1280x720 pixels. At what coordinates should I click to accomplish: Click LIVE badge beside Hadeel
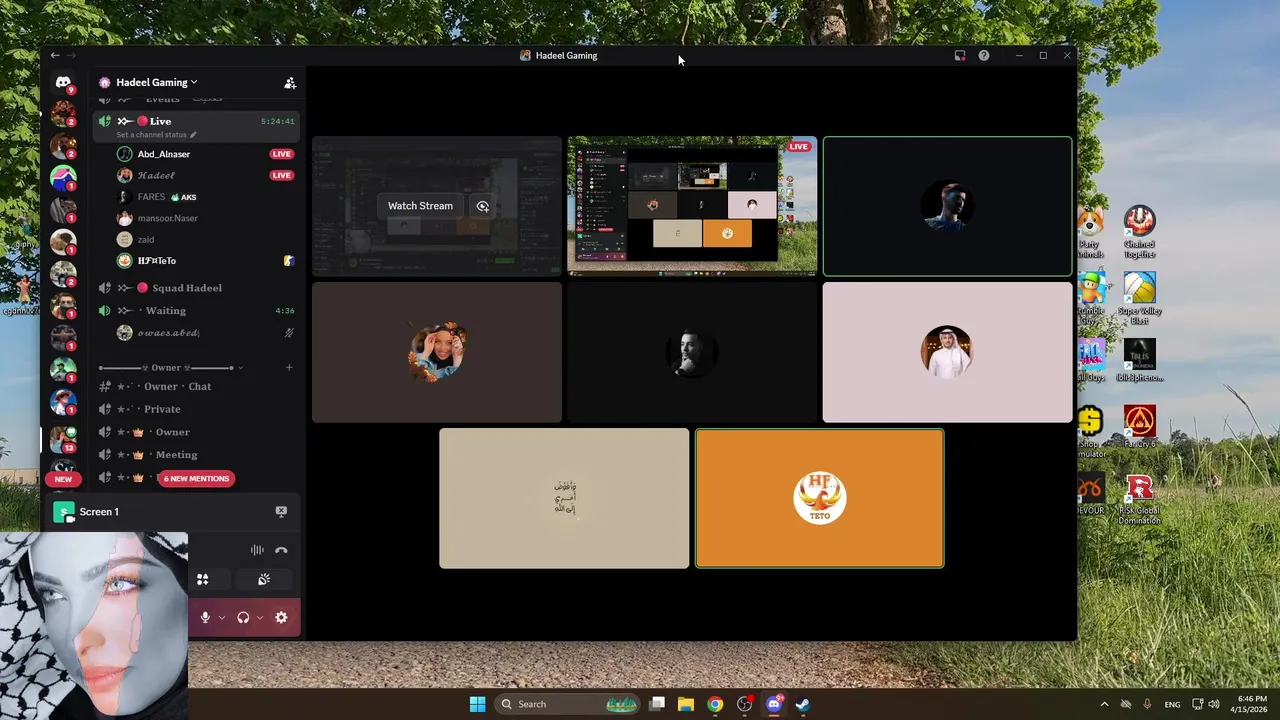tap(282, 175)
